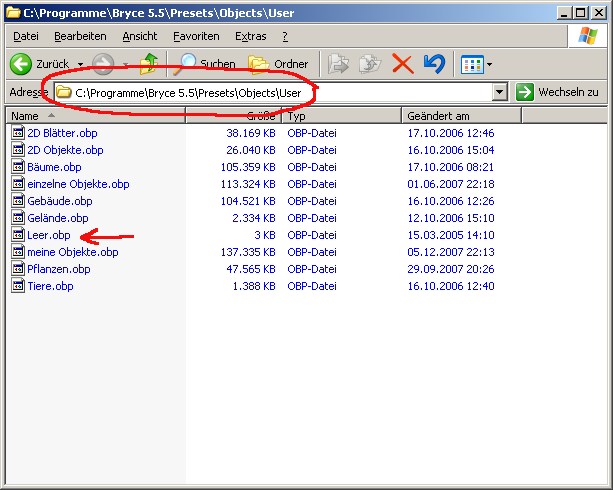Click size value 3 KB

pos(265,235)
